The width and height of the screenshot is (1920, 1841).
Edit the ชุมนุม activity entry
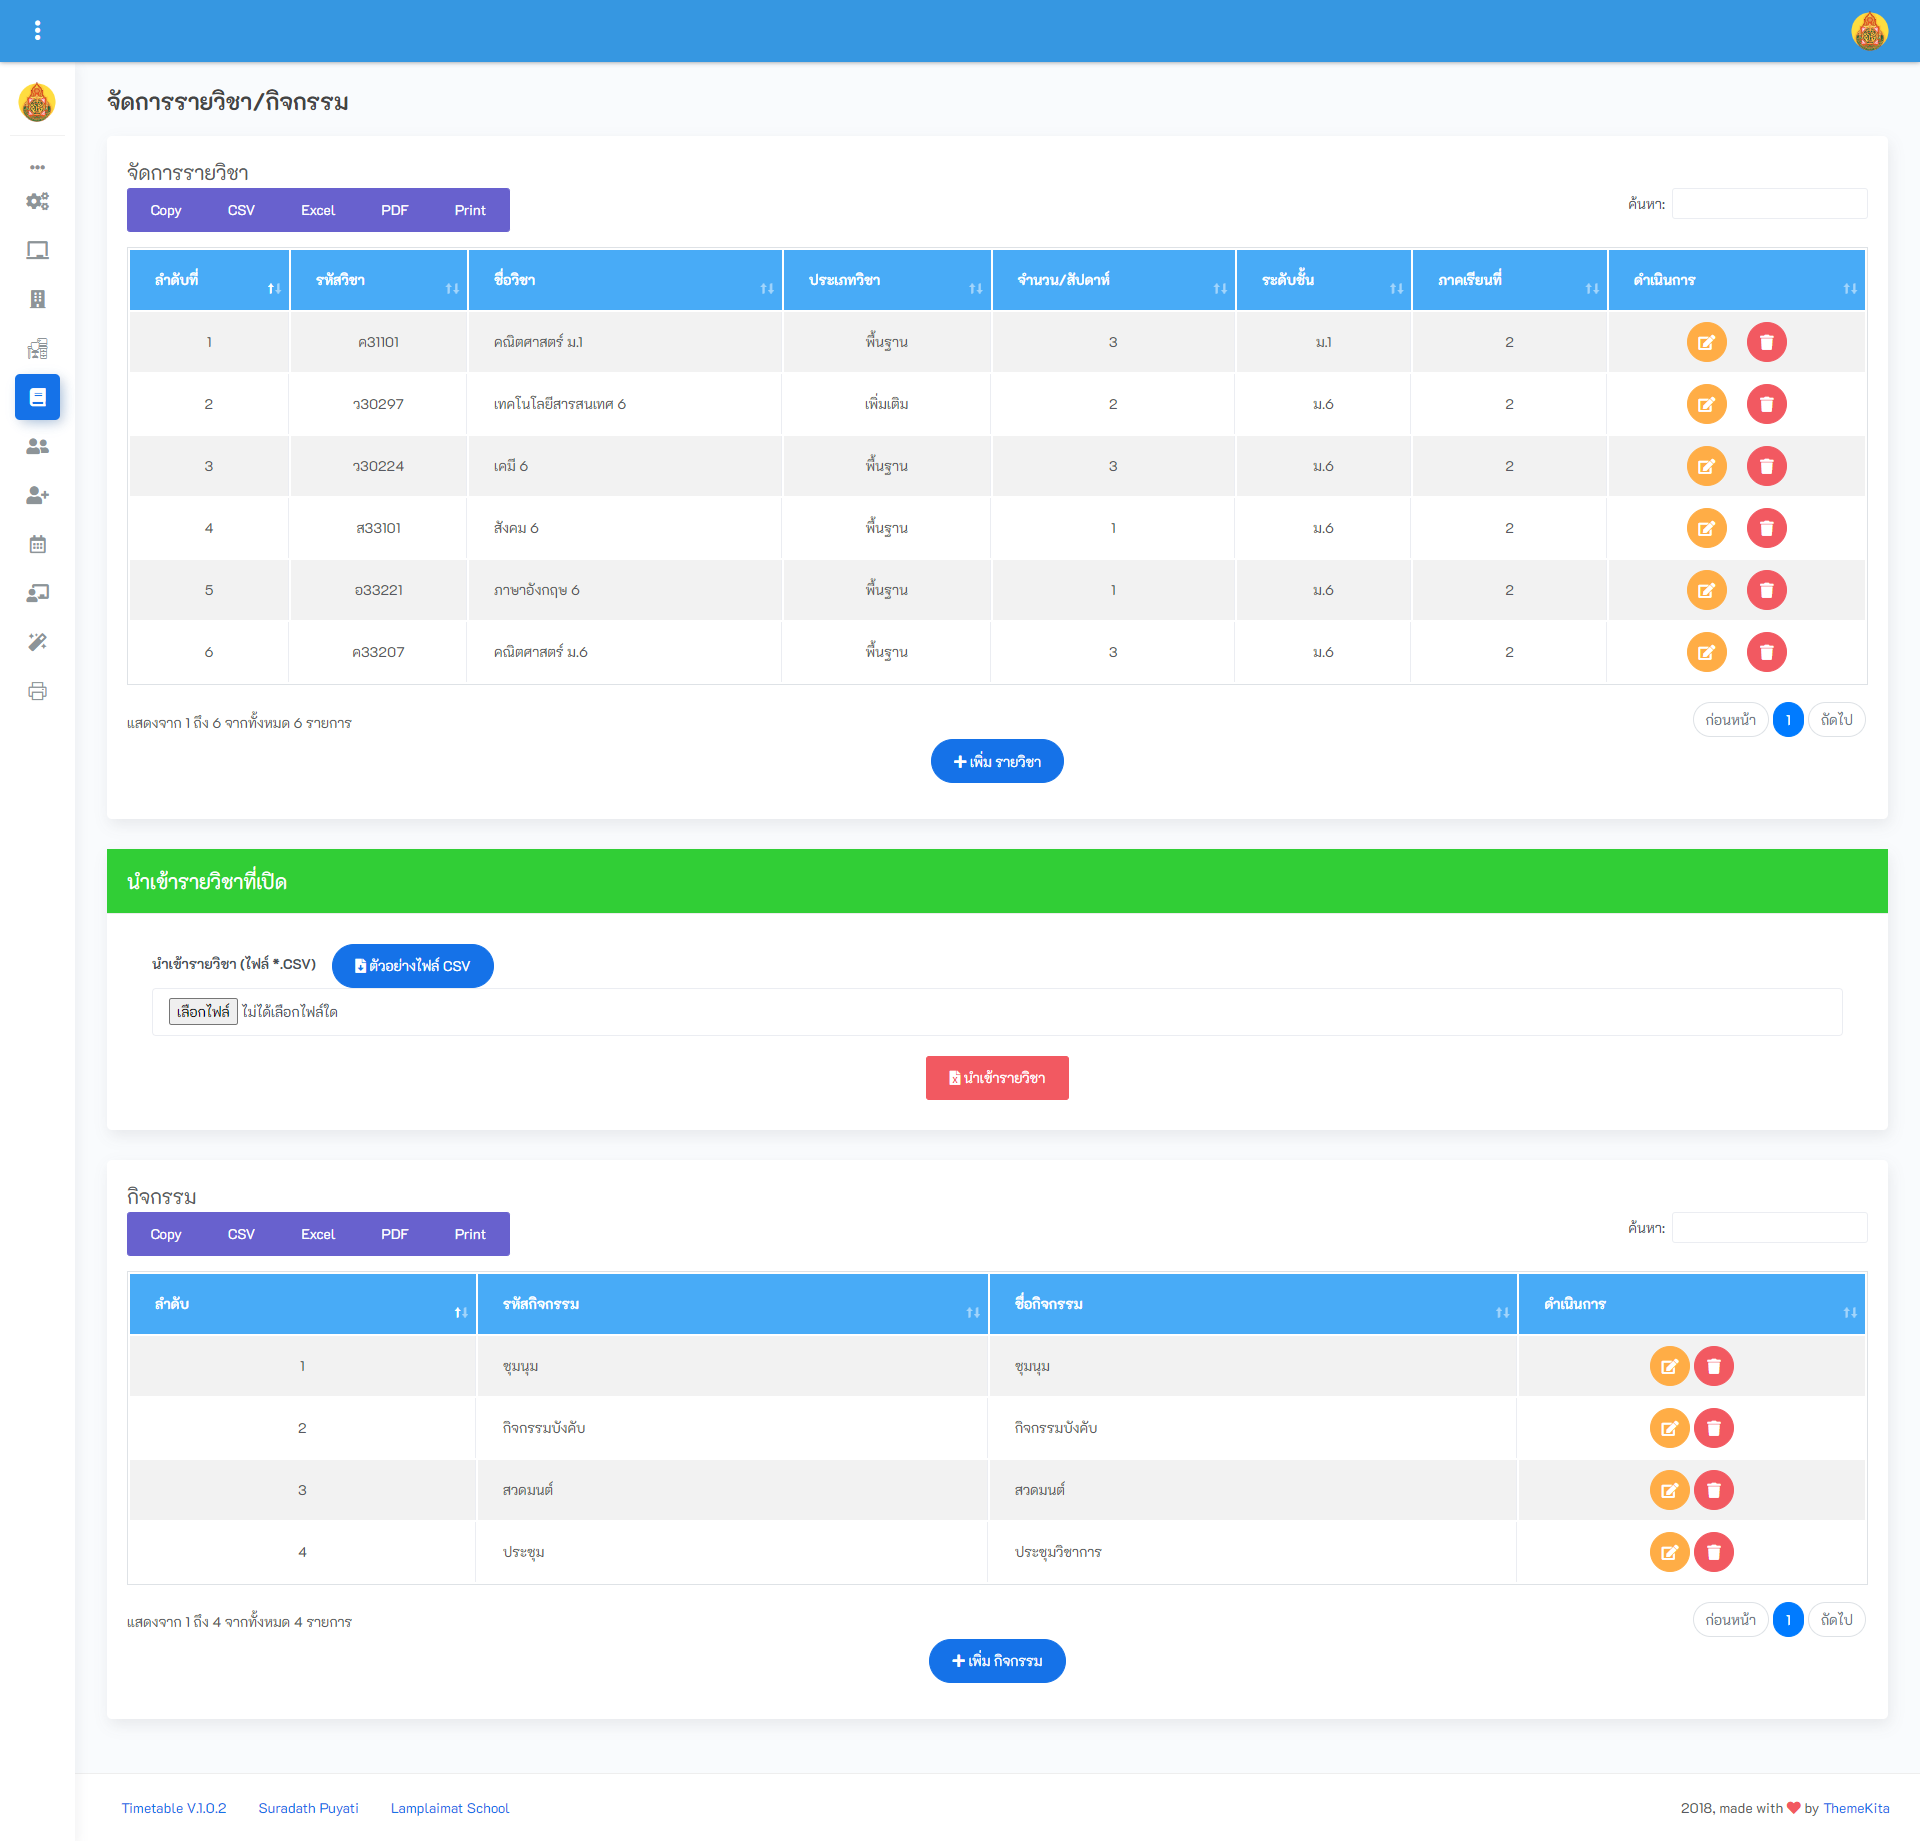tap(1668, 1366)
